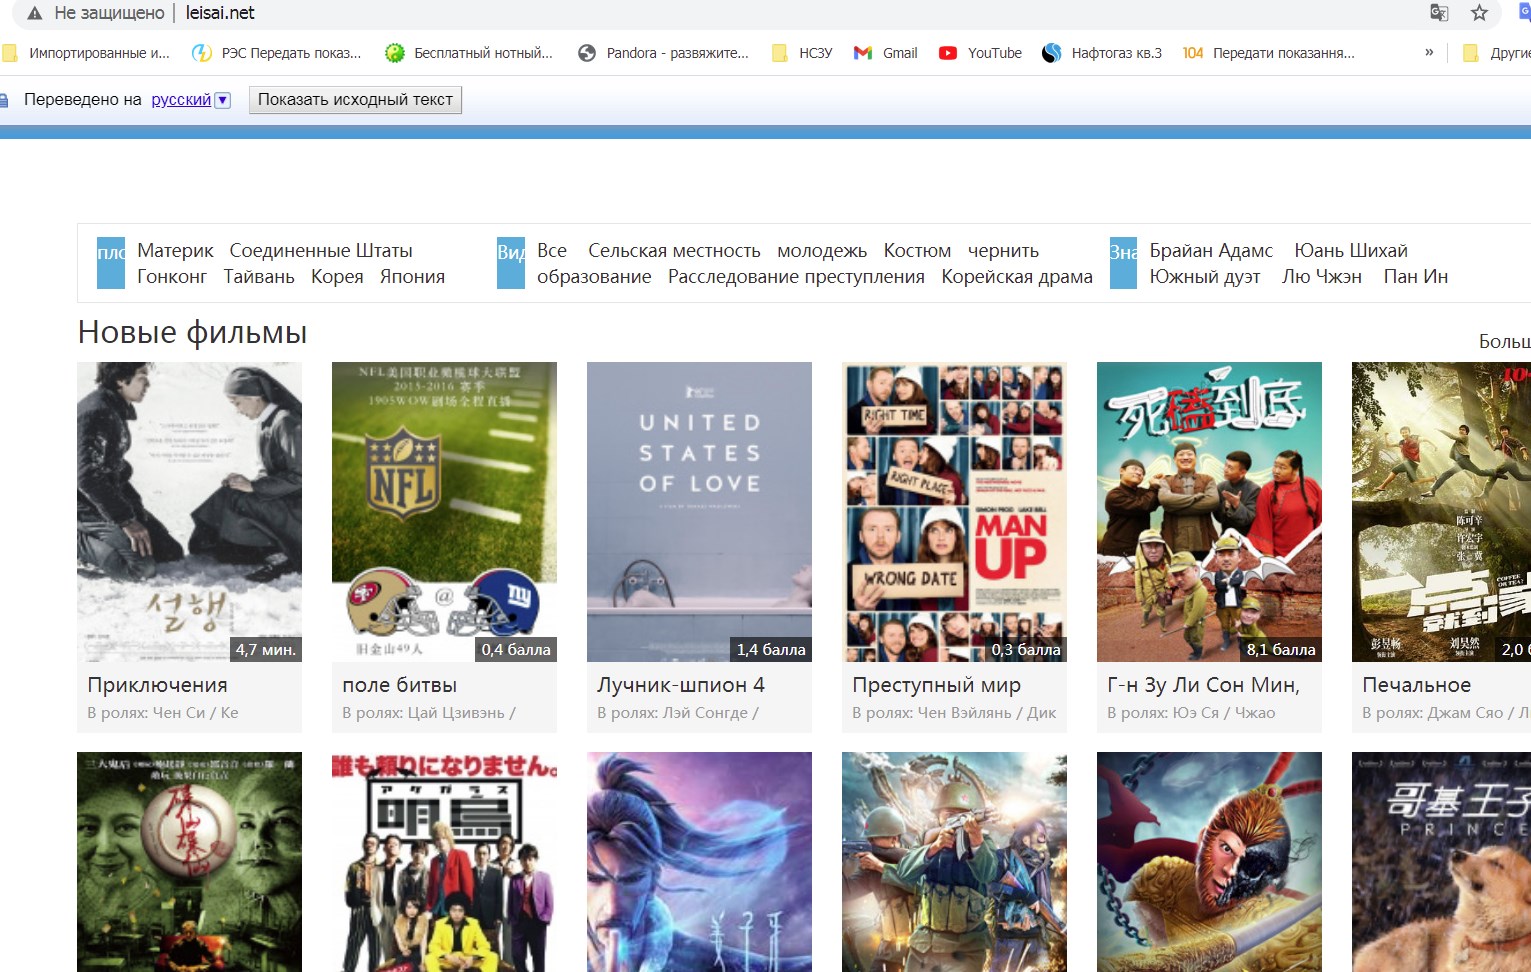Open the Другие bookmarks folder
This screenshot has height=972, width=1531.
click(x=1496, y=53)
